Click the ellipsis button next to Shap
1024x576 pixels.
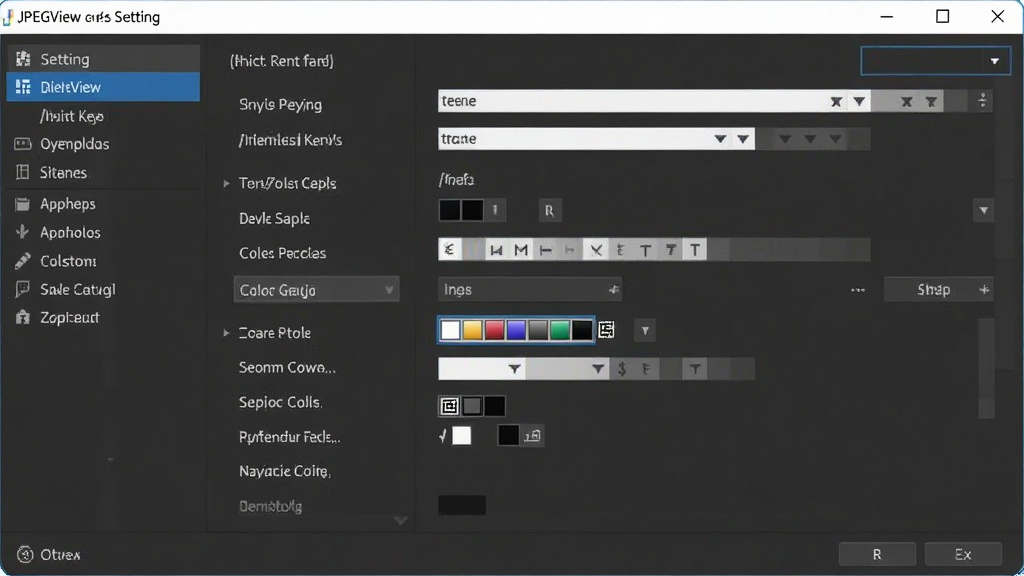pyautogui.click(x=857, y=290)
